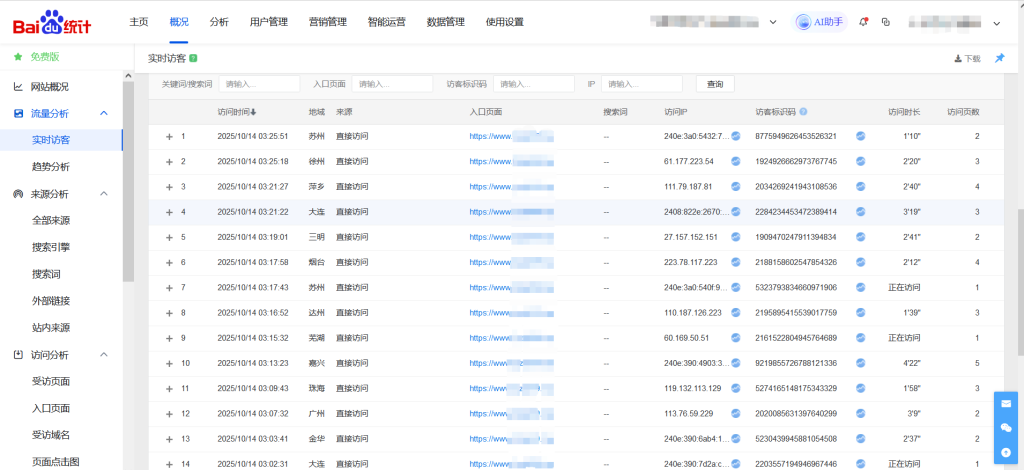Screen dimensions: 1024x470
Task: Collapse the 来源分析 sidebar group
Action: coord(103,194)
